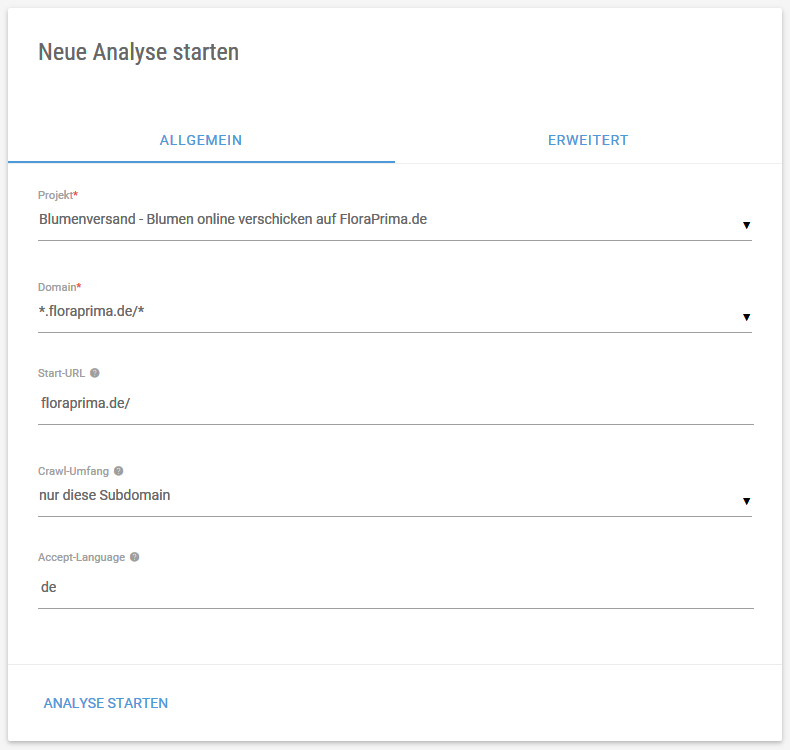This screenshot has height=750, width=790.
Task: Click the Accept-Language help icon
Action: (x=135, y=557)
